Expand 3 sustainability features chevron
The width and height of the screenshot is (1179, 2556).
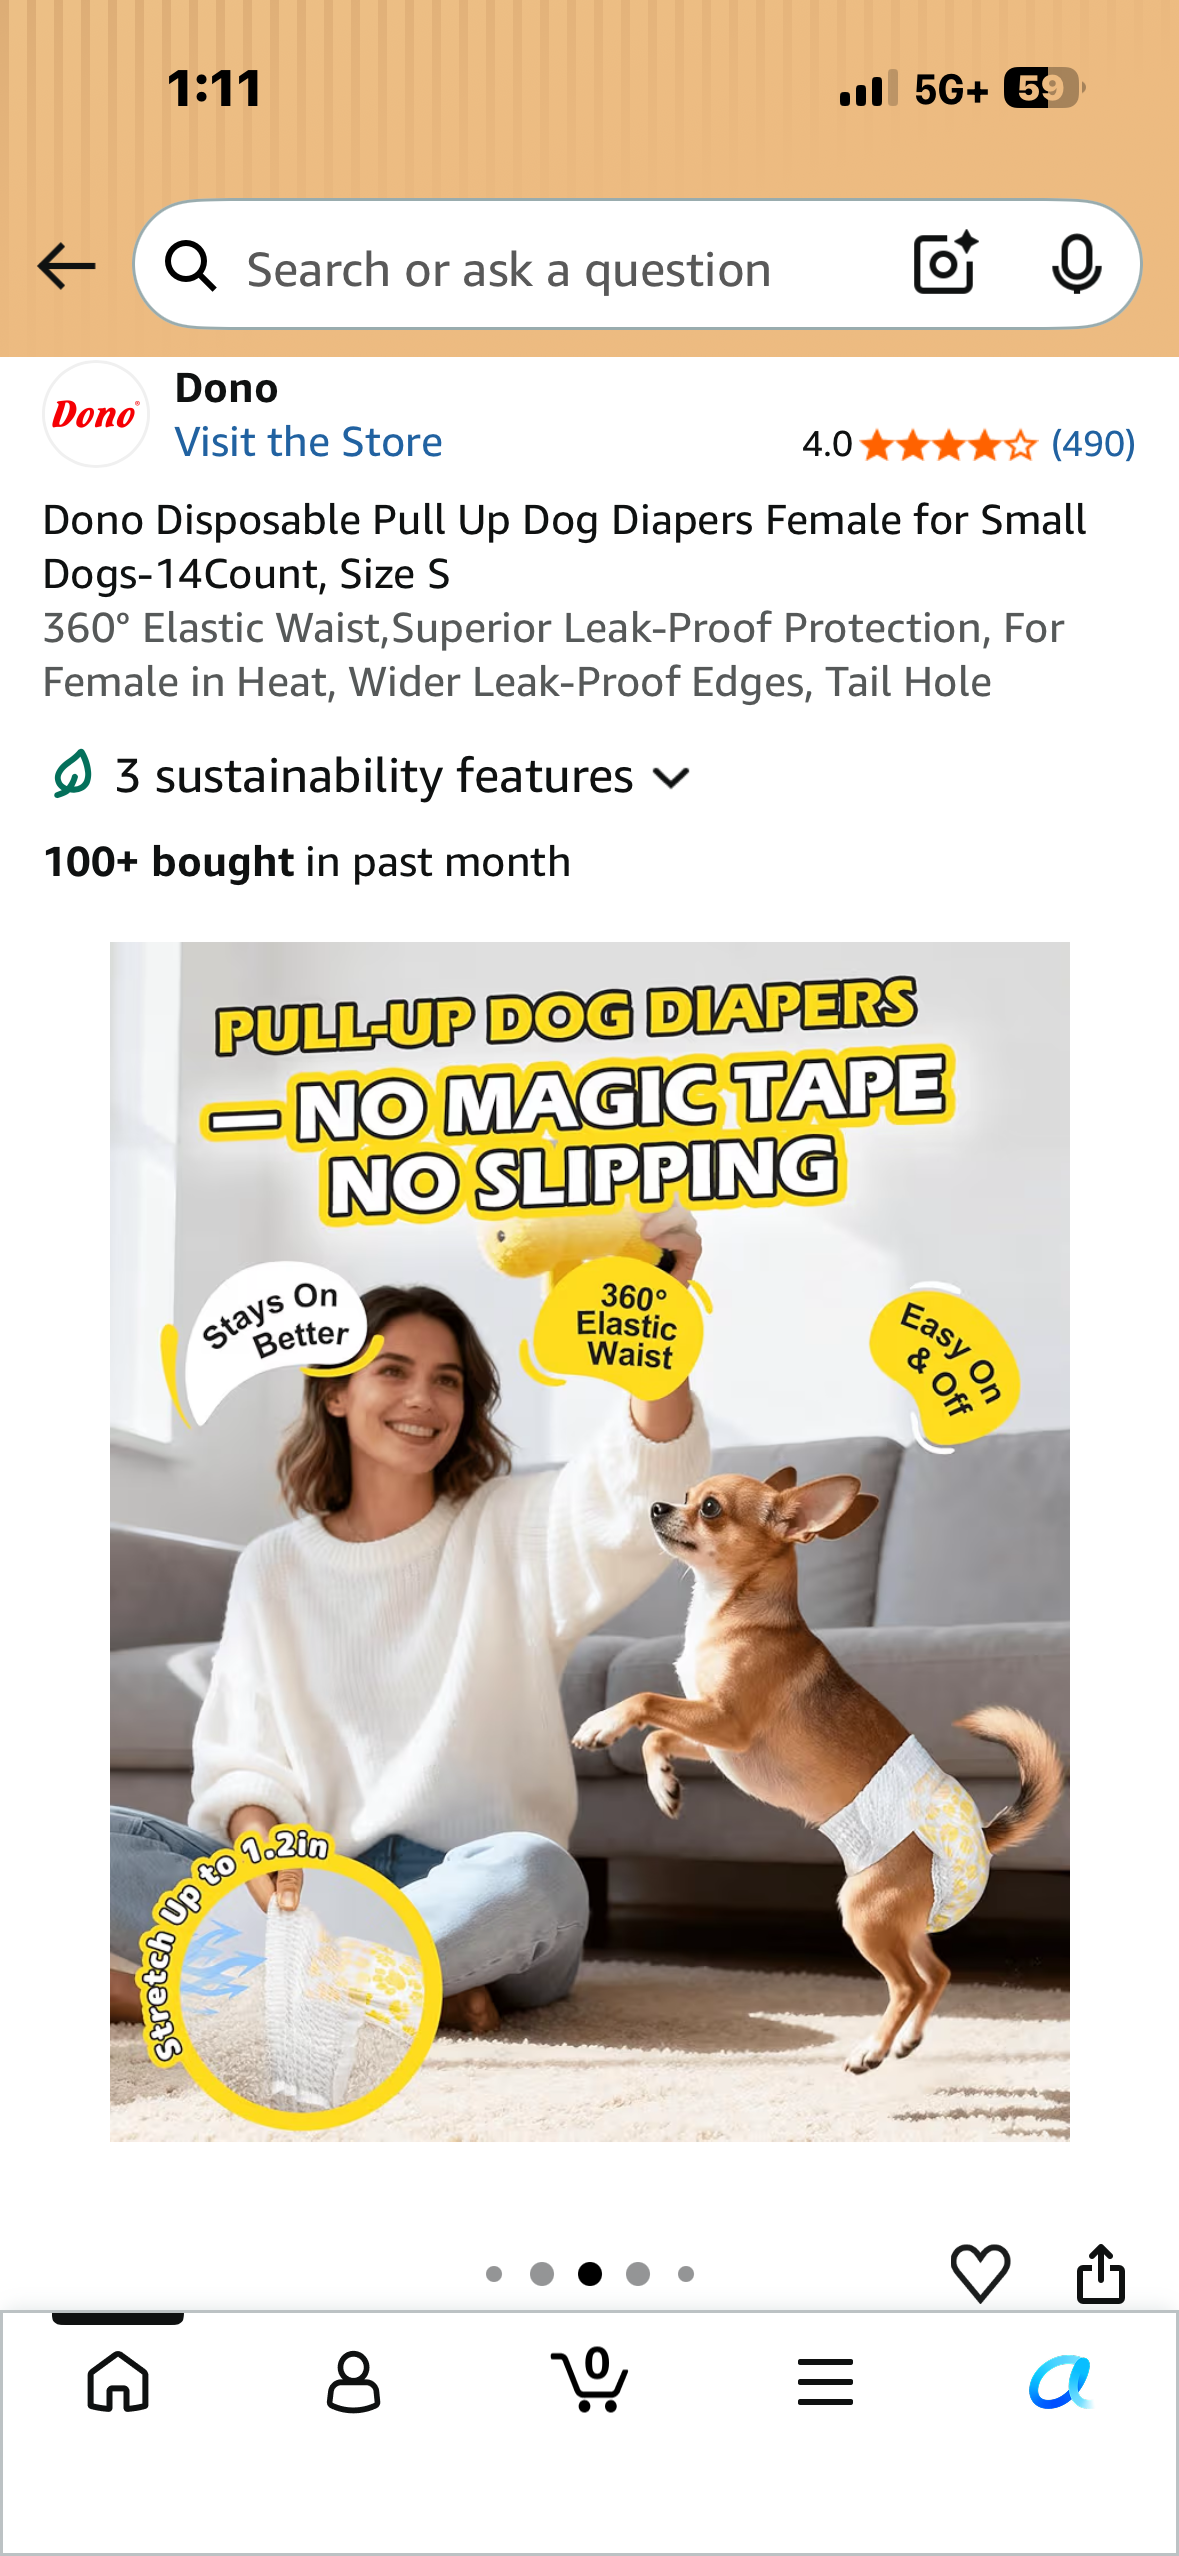click(x=671, y=777)
